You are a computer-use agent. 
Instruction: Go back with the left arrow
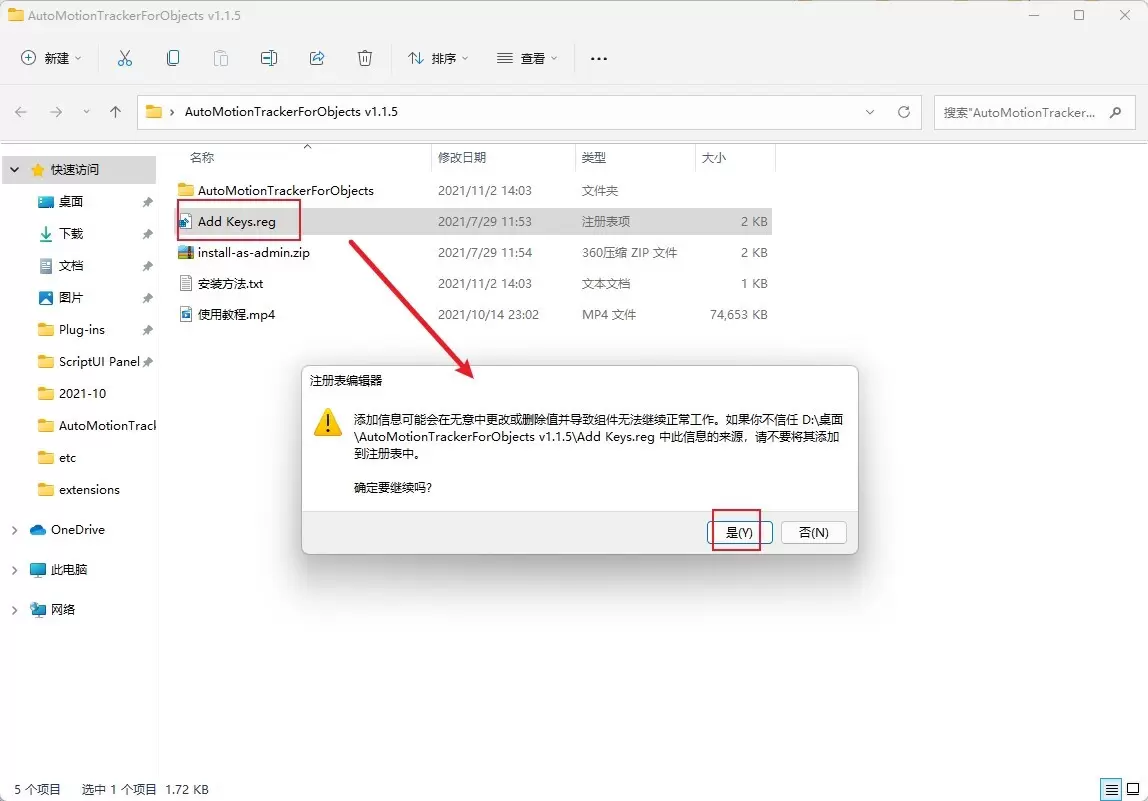point(21,112)
